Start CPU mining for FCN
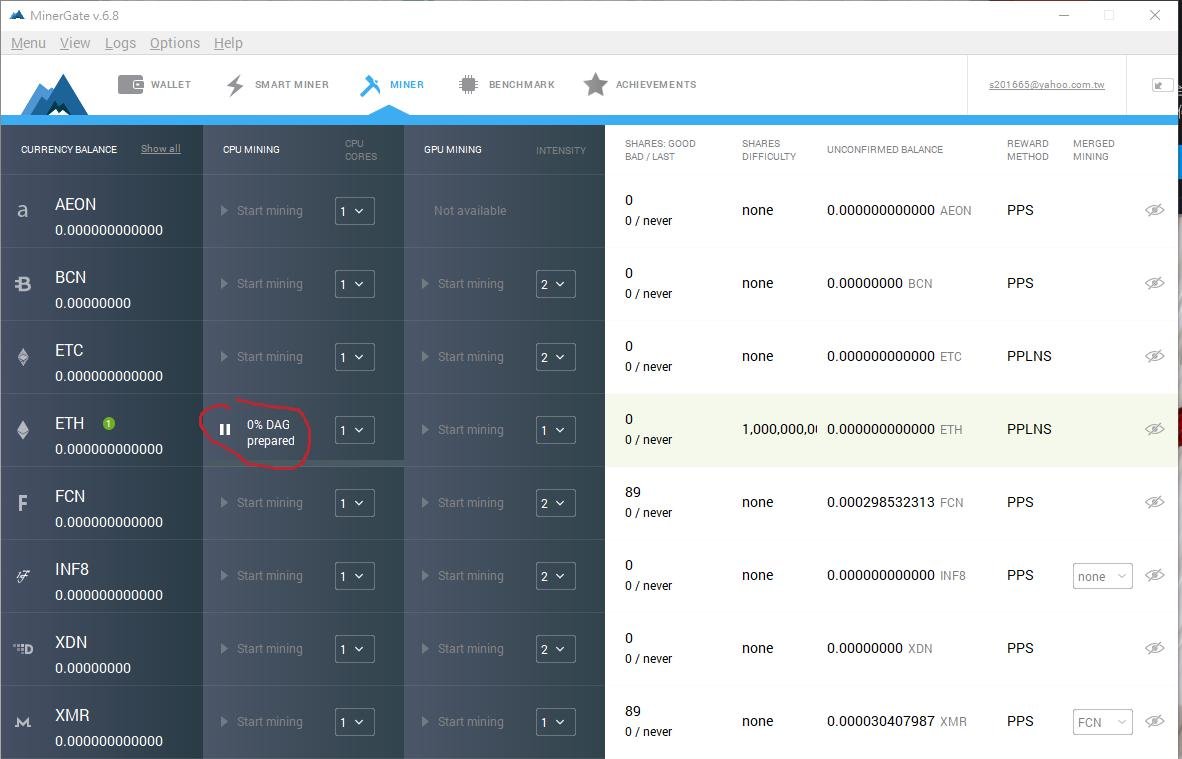The height and width of the screenshot is (759, 1182). (x=262, y=503)
